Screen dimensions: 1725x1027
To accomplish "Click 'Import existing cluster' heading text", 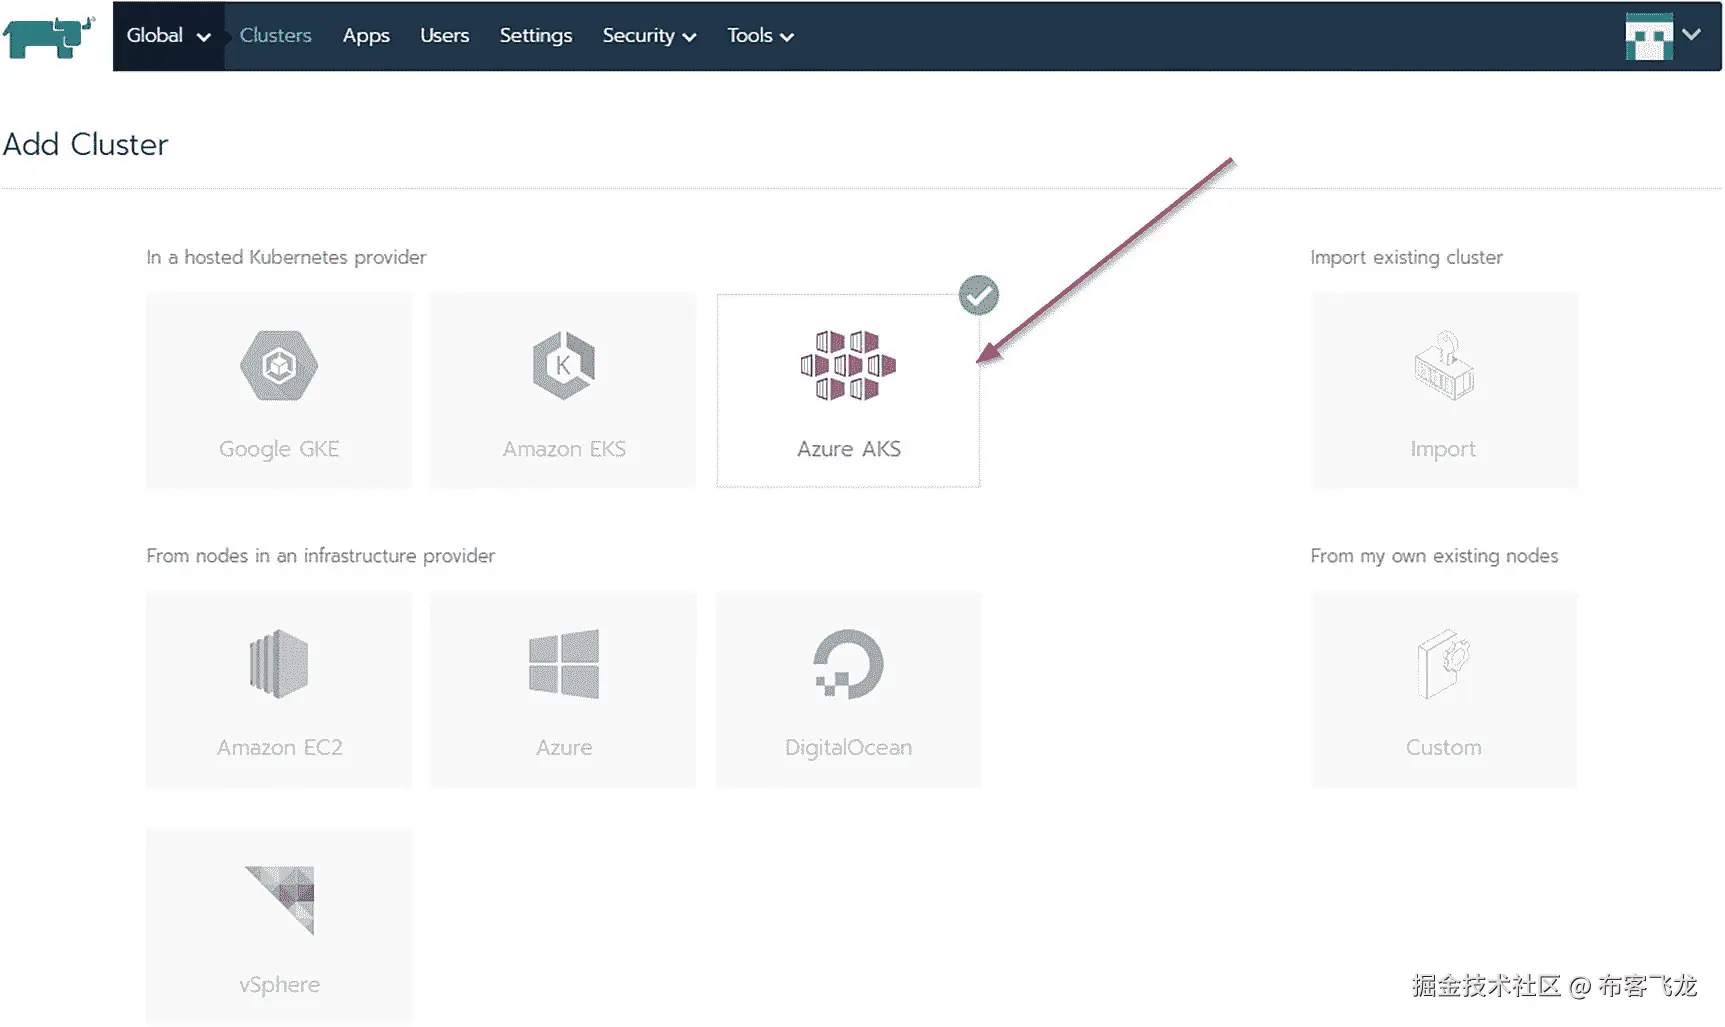I will [x=1406, y=257].
